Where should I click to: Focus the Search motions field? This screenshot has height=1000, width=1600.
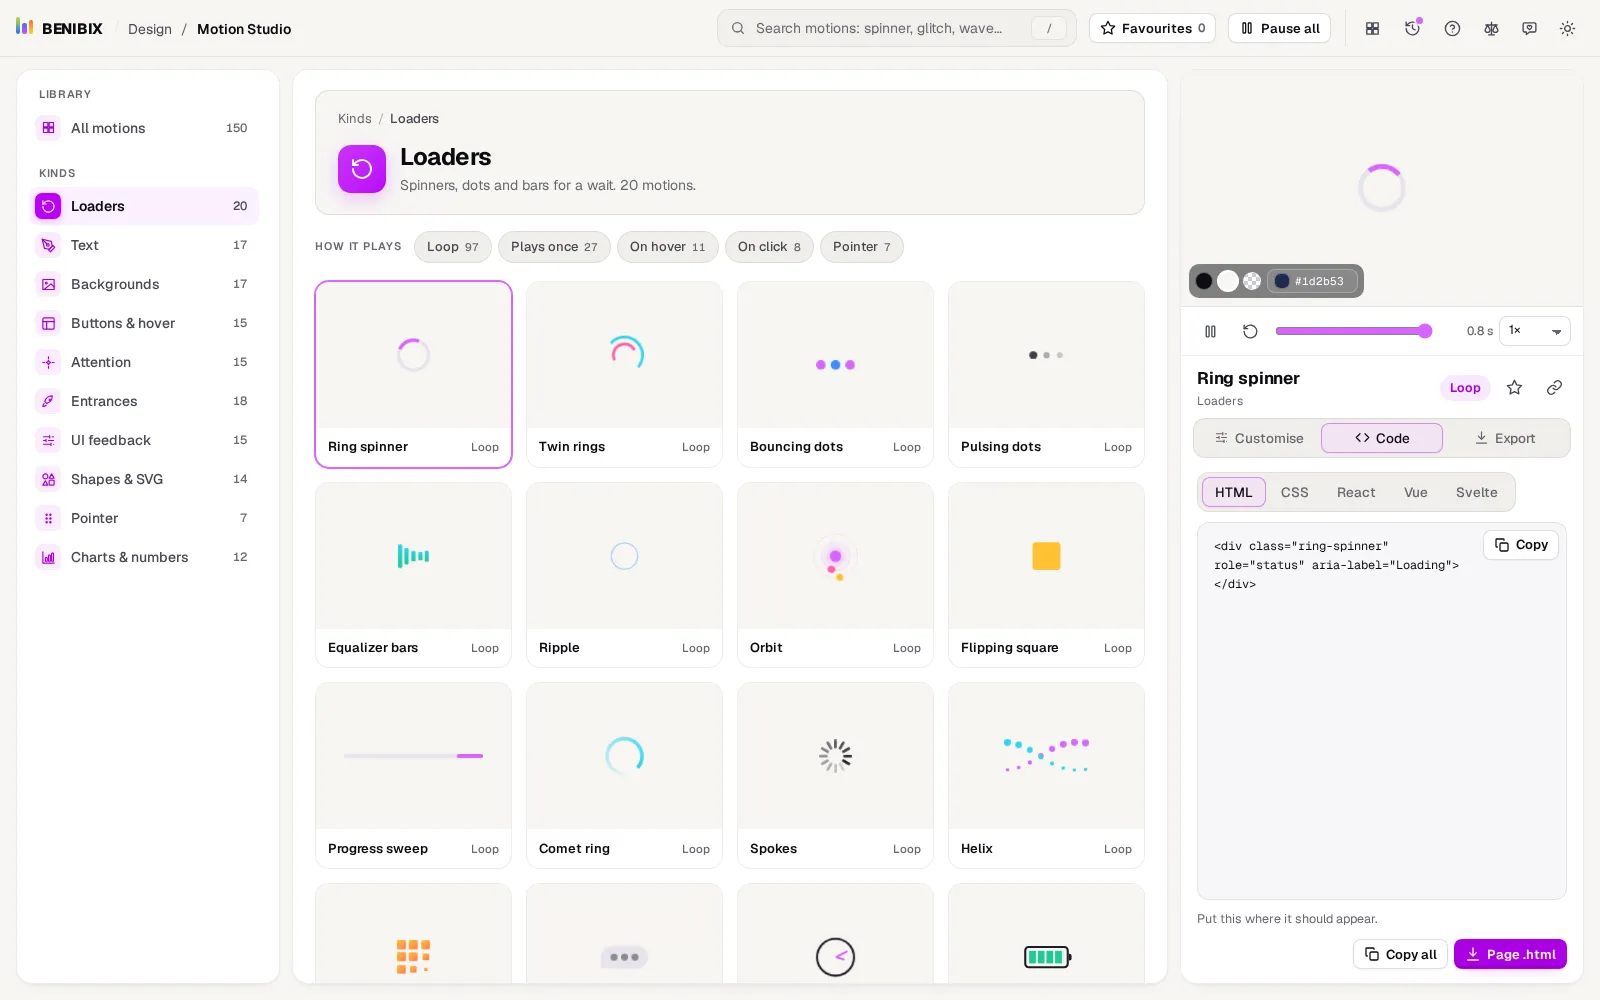[896, 28]
